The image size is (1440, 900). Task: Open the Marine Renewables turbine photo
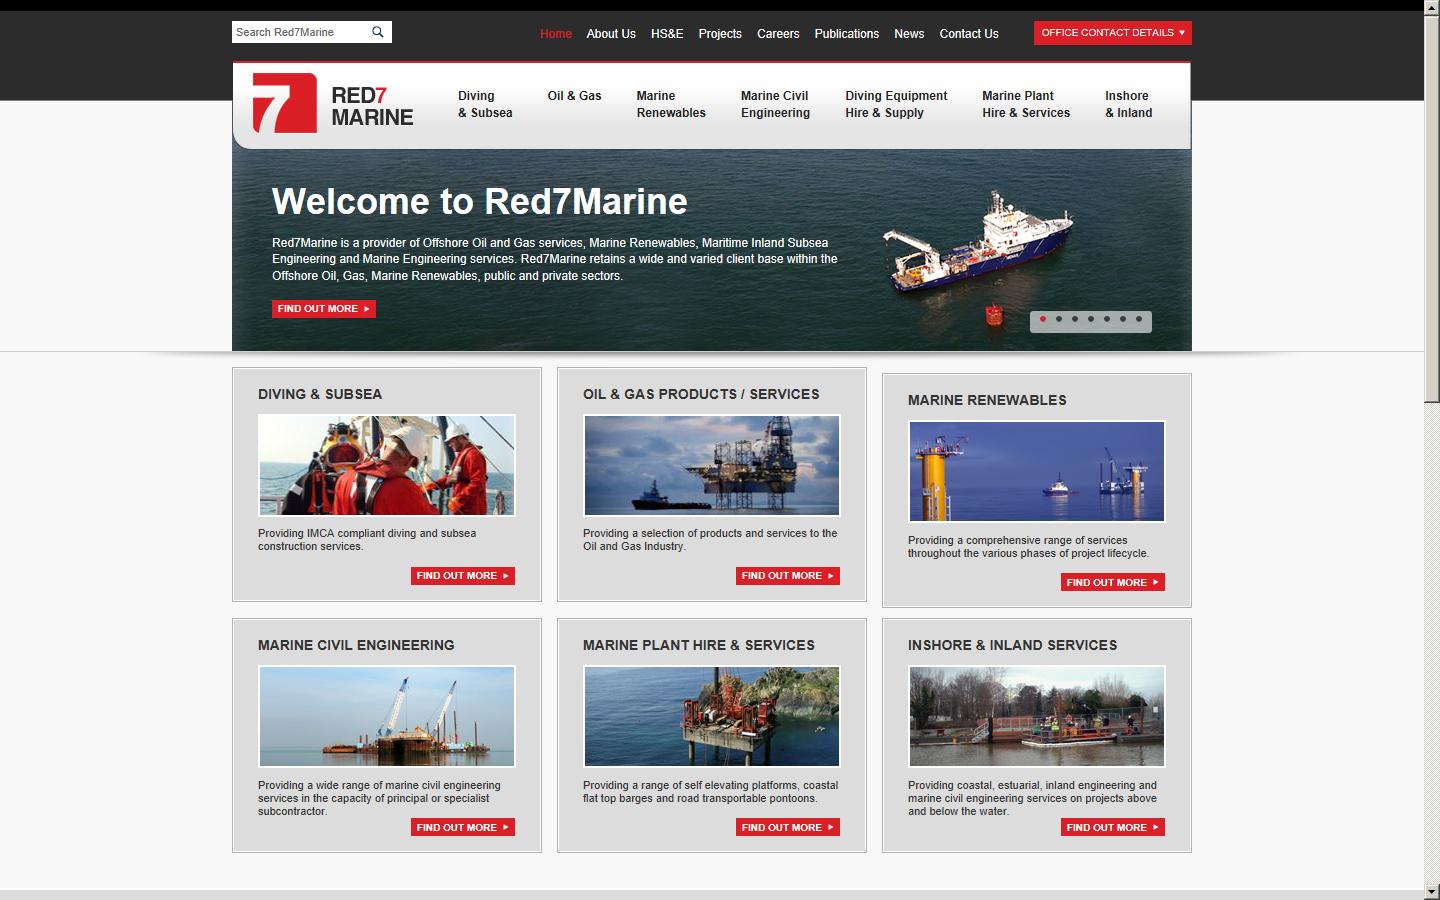pos(1036,472)
